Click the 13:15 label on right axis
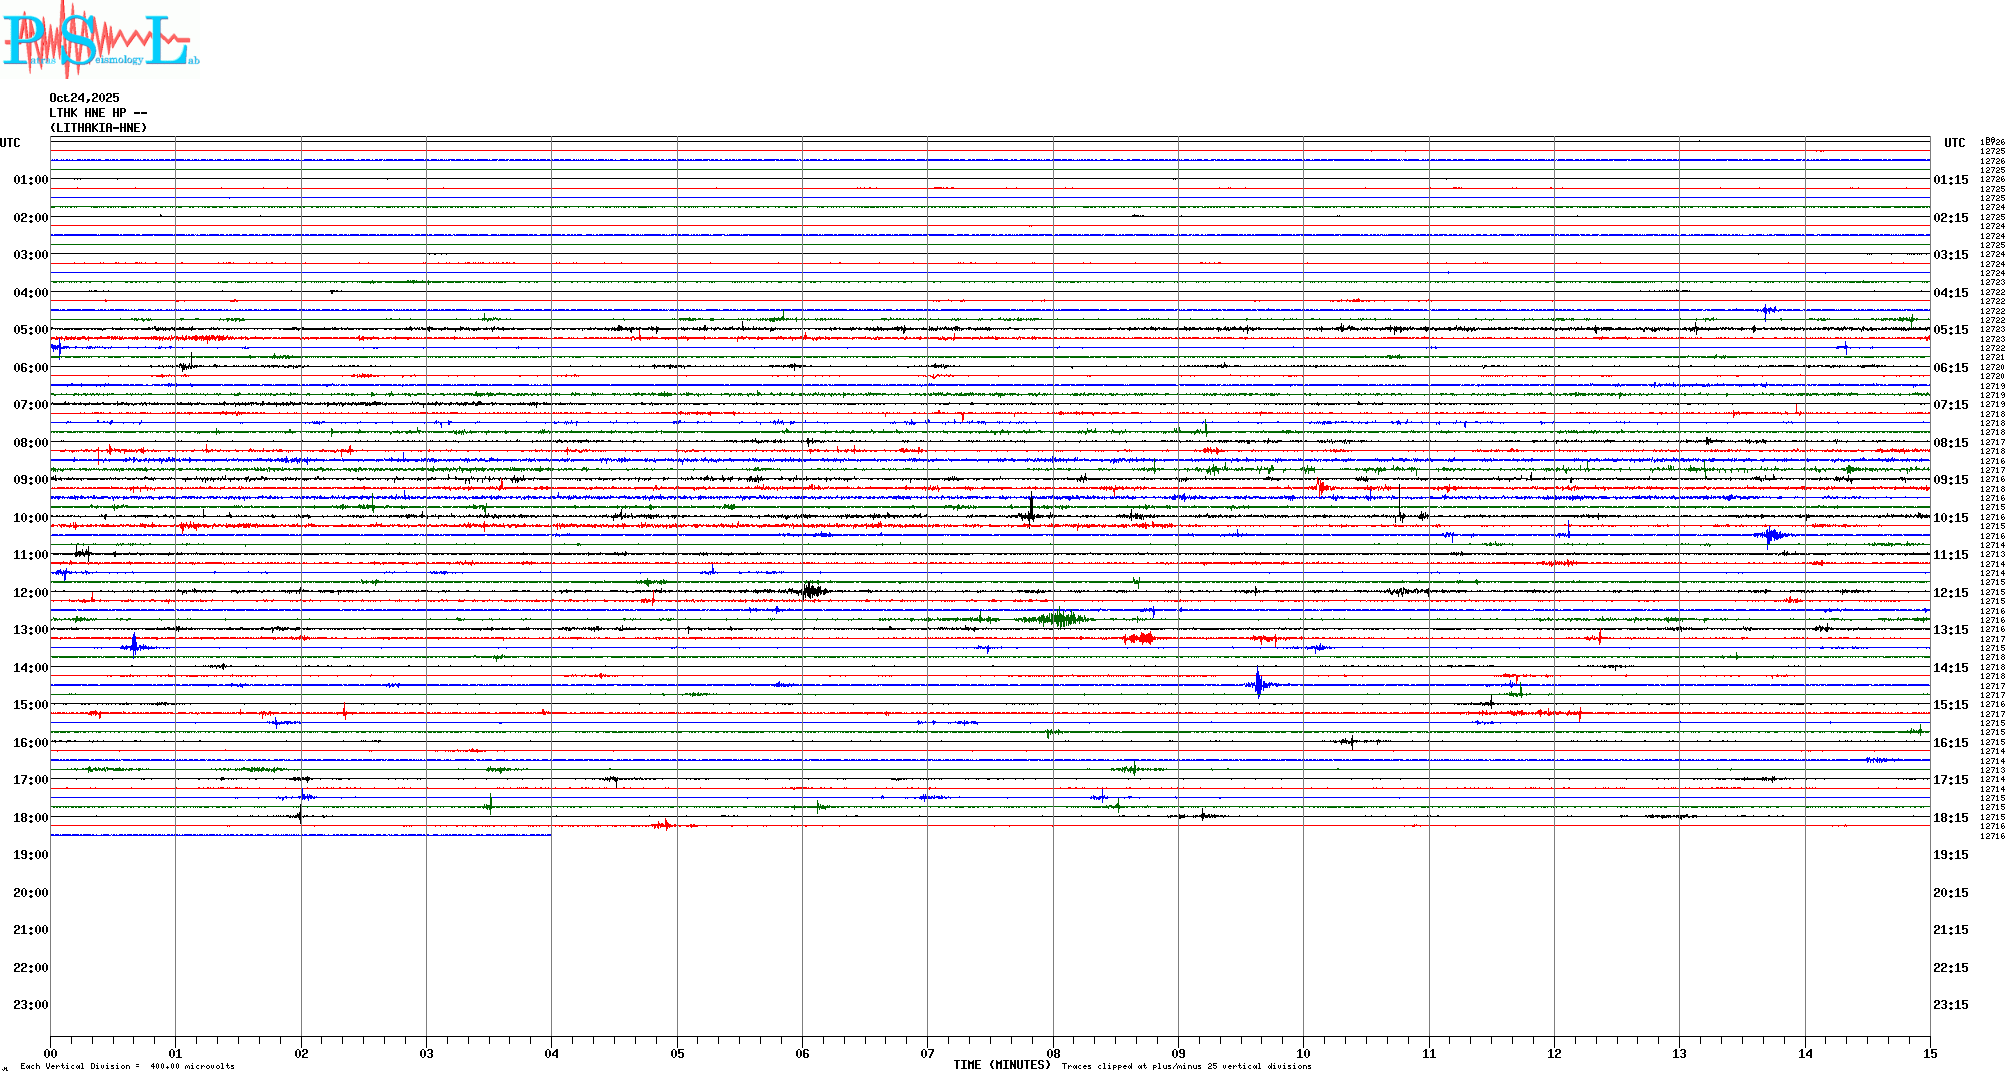 click(x=1950, y=630)
